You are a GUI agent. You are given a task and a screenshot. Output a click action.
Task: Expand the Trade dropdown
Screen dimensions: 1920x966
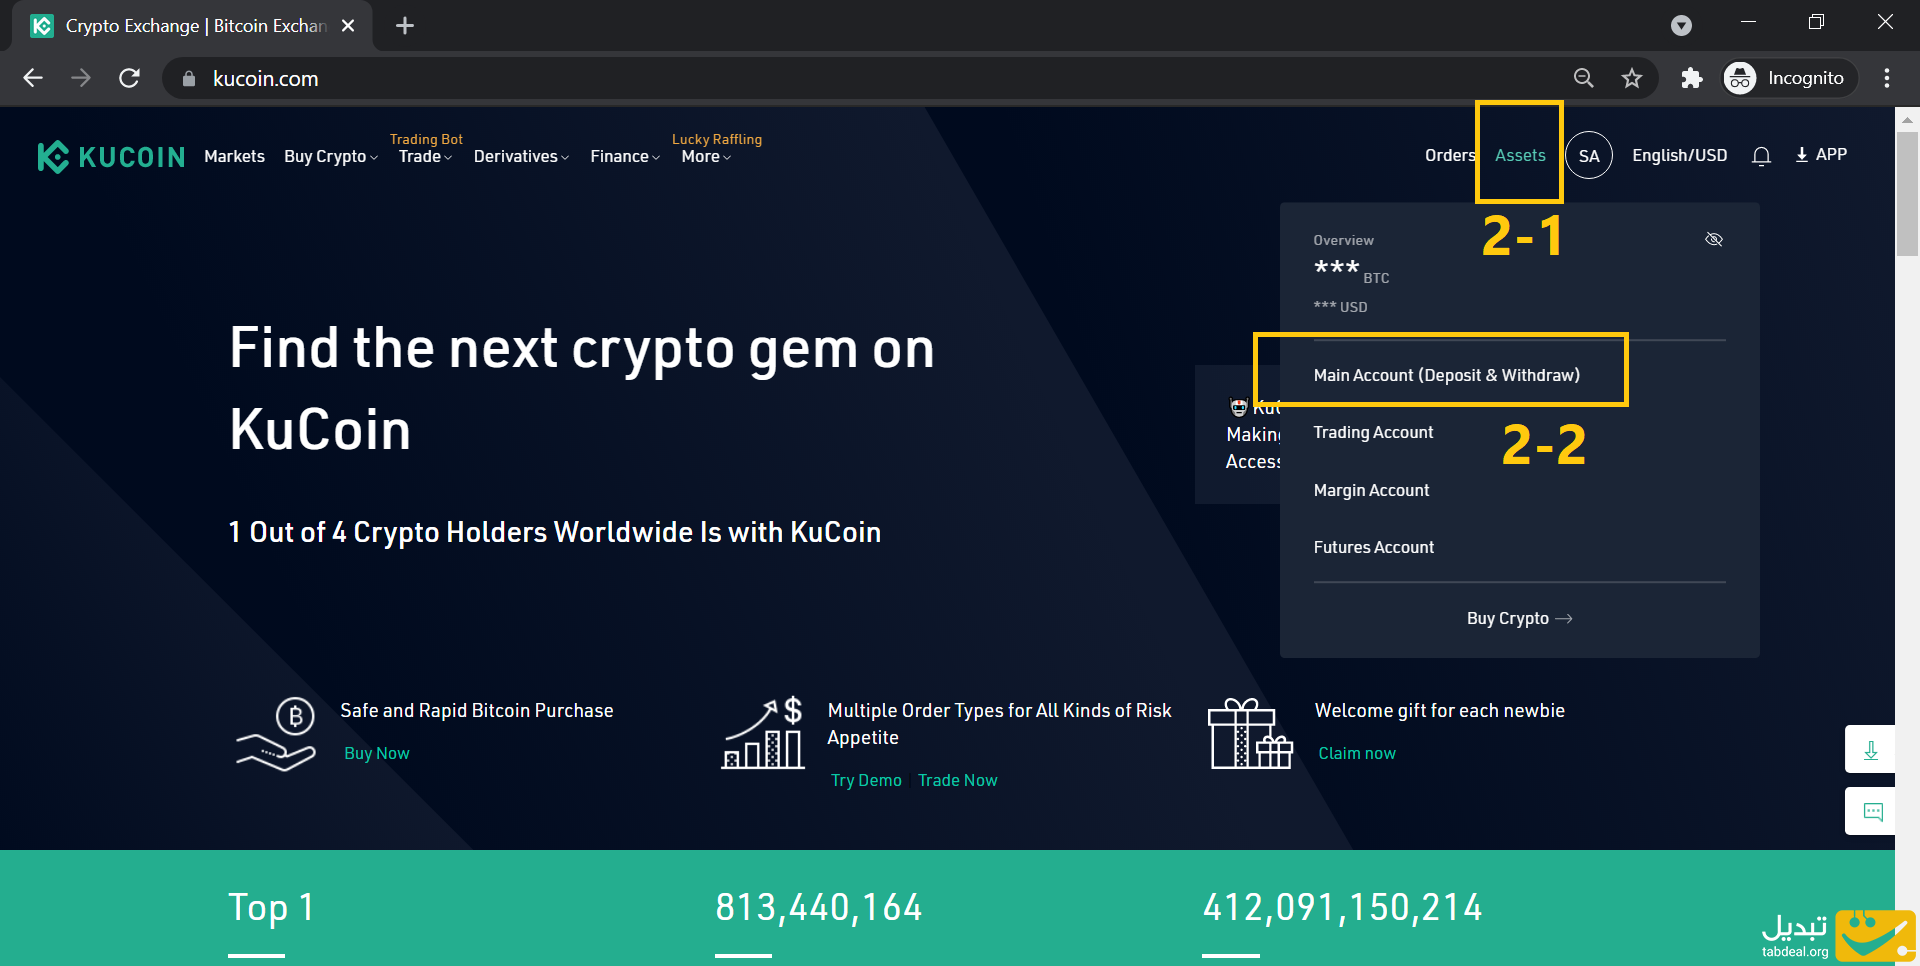coord(425,157)
